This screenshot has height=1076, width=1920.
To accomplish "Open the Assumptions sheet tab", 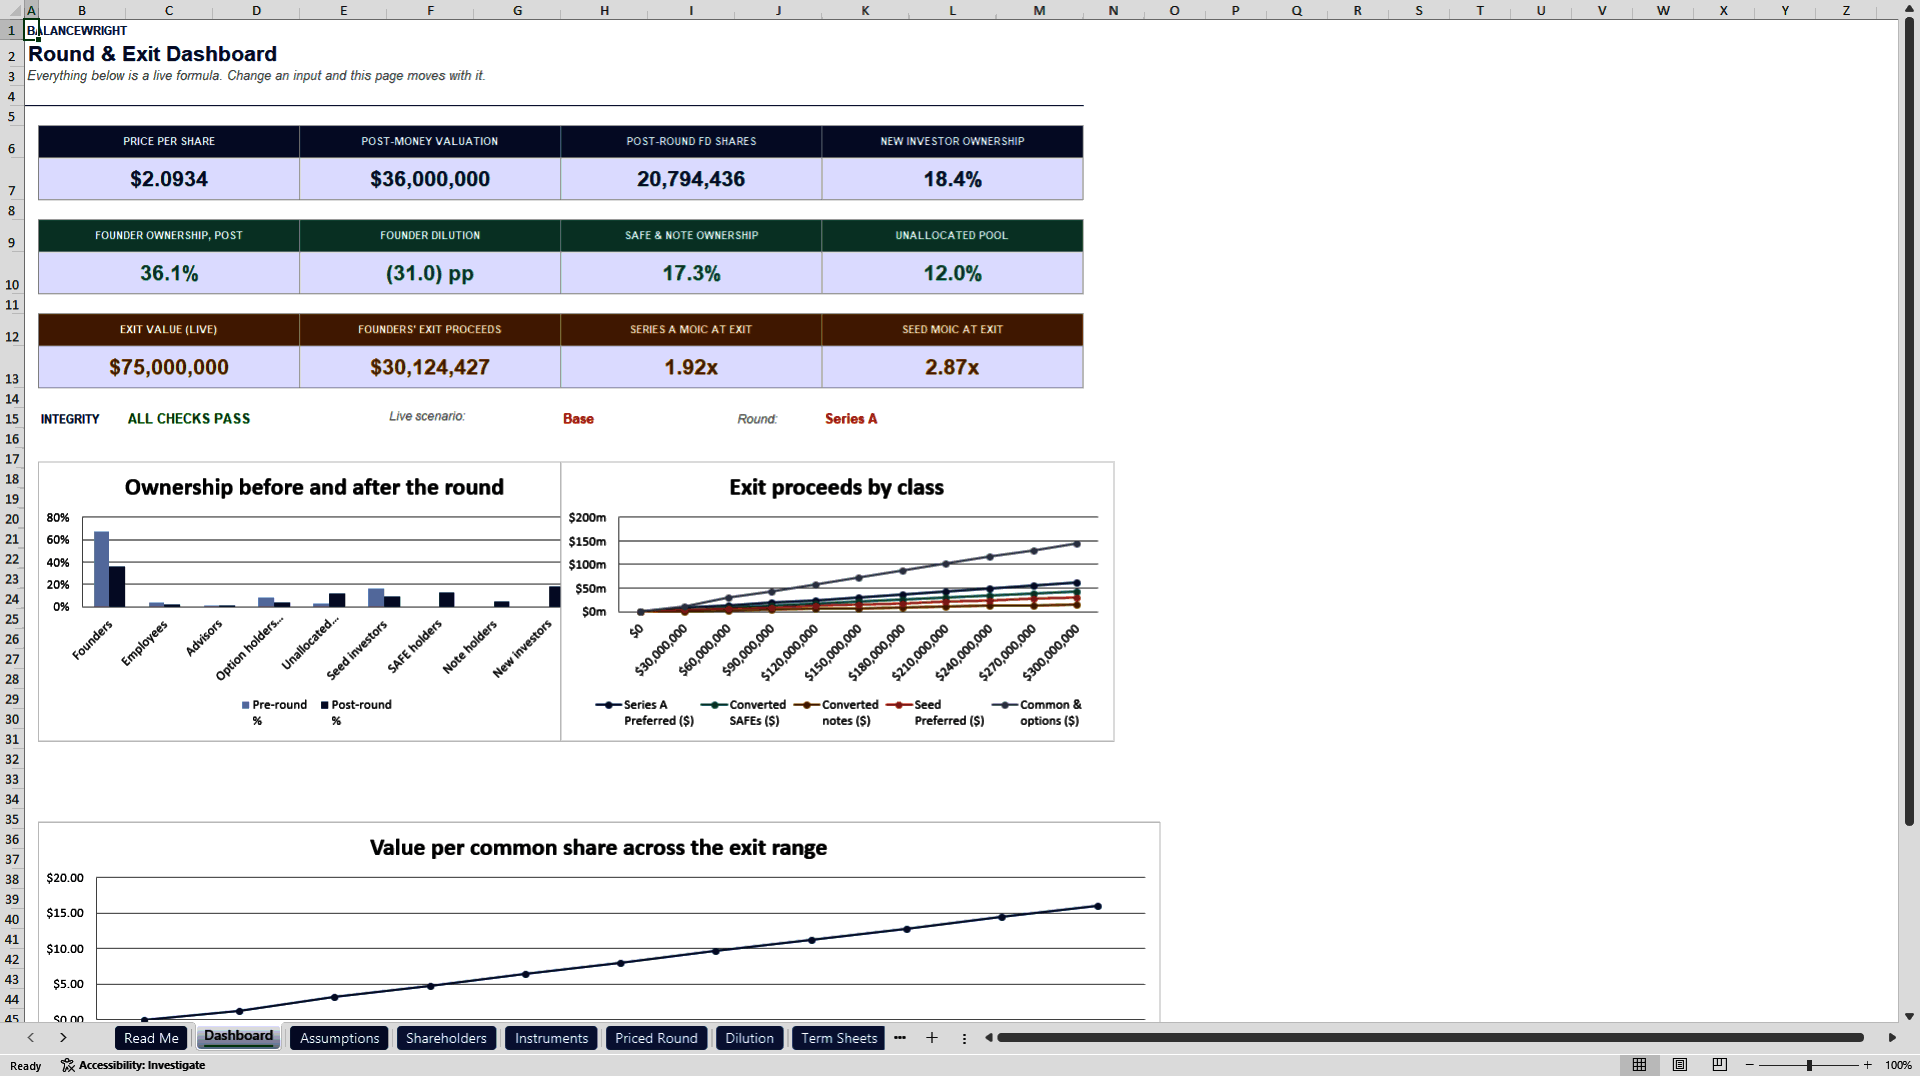I will [340, 1038].
